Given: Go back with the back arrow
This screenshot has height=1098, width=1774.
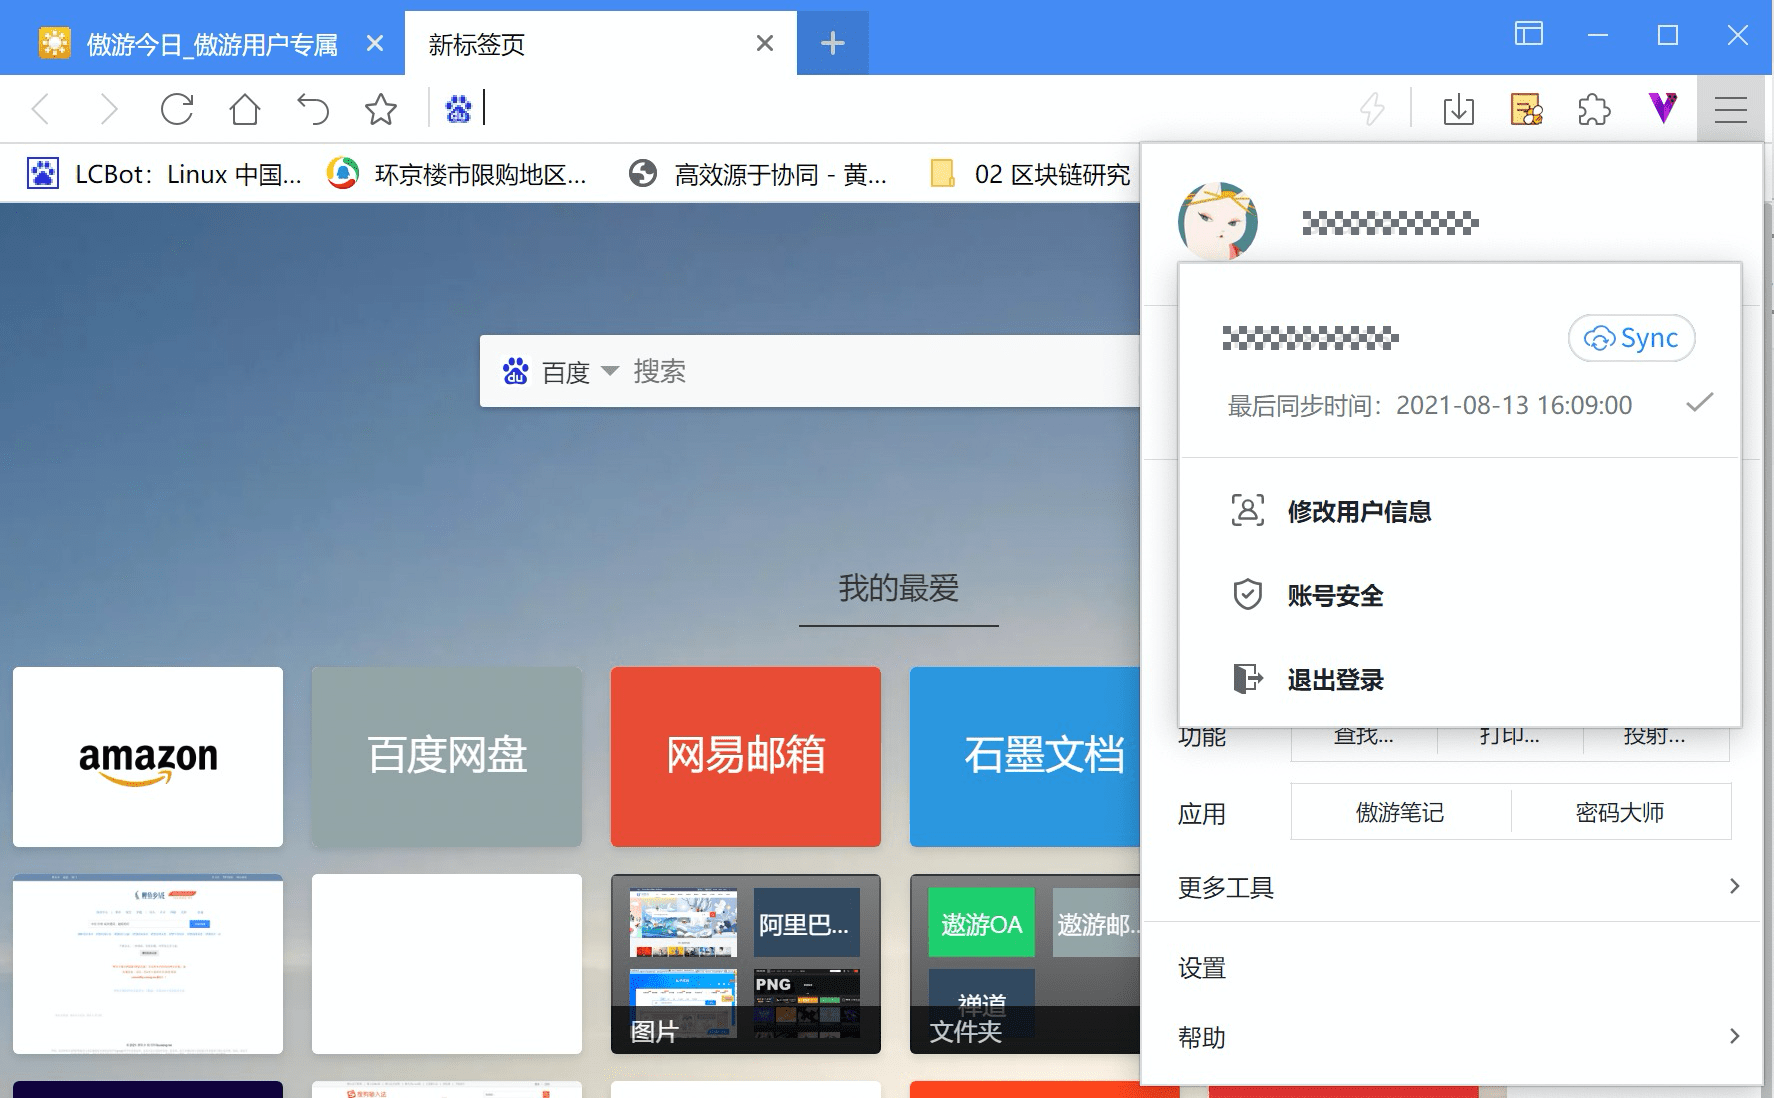Looking at the screenshot, I should (41, 108).
